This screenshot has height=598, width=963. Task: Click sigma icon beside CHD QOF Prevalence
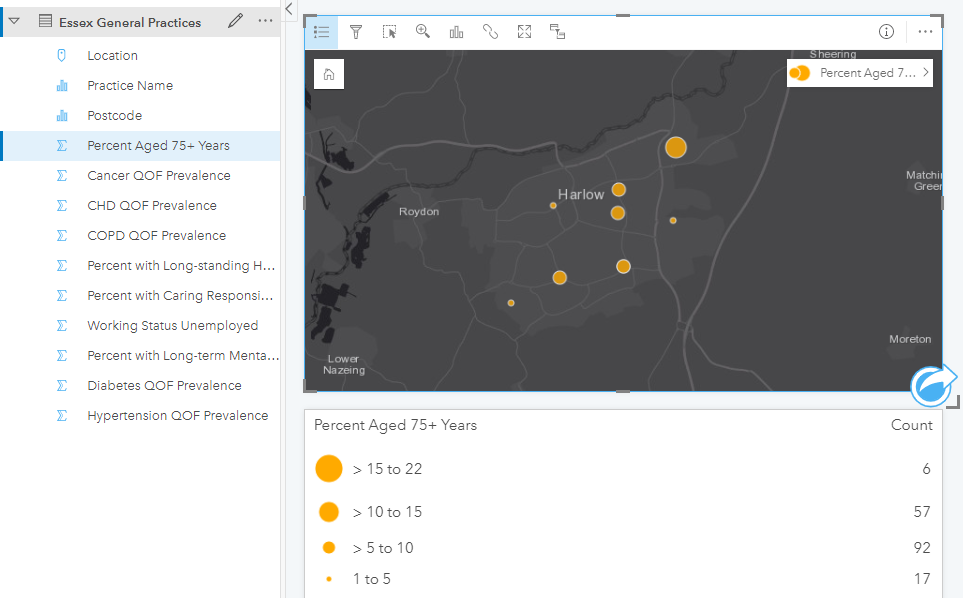pos(62,206)
